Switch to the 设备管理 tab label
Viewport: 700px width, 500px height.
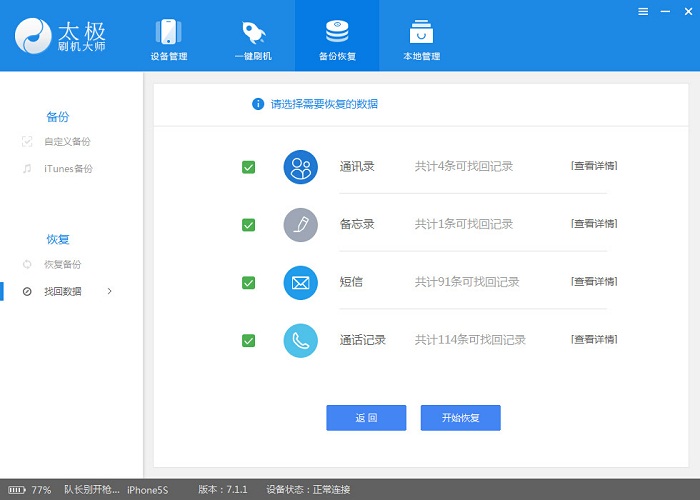[x=169, y=56]
